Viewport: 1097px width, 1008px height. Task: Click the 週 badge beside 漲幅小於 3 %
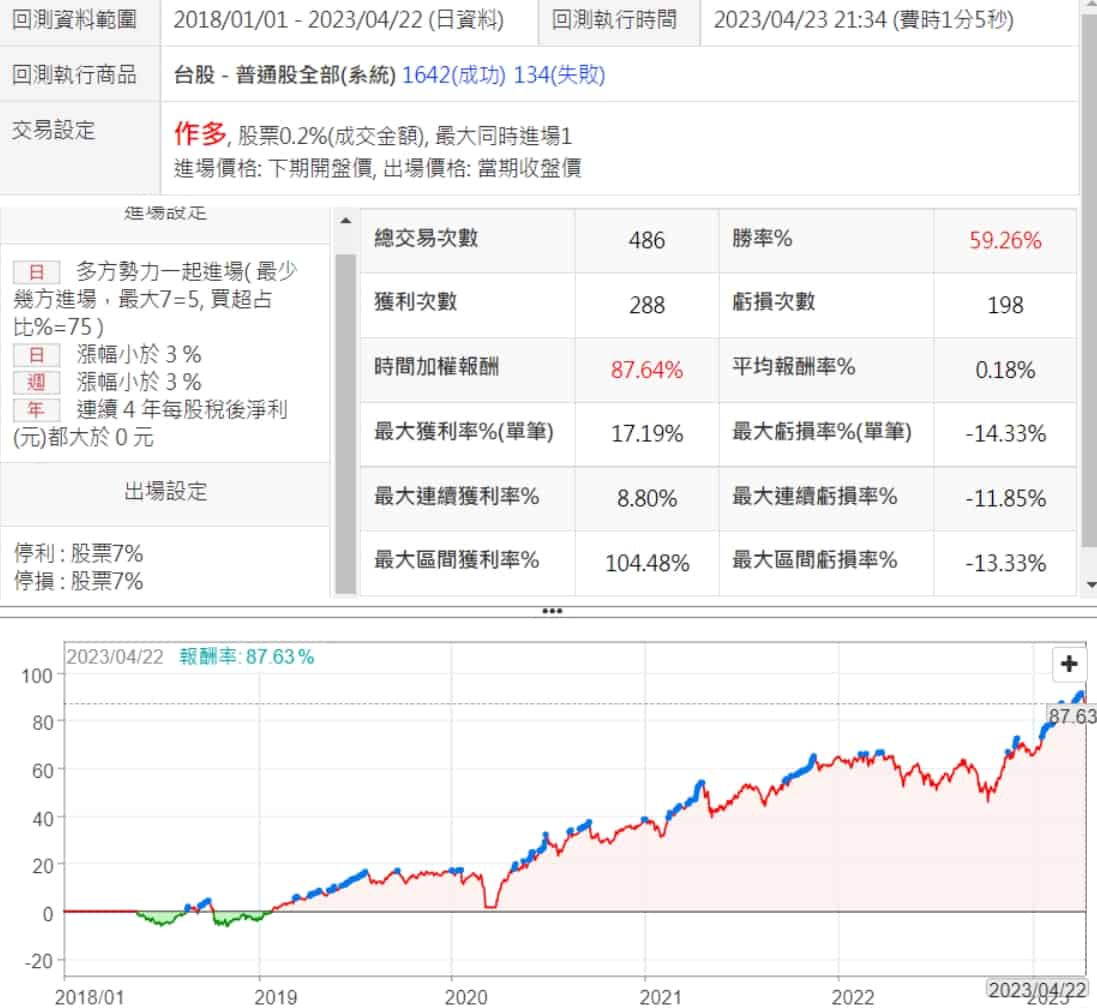(36, 382)
